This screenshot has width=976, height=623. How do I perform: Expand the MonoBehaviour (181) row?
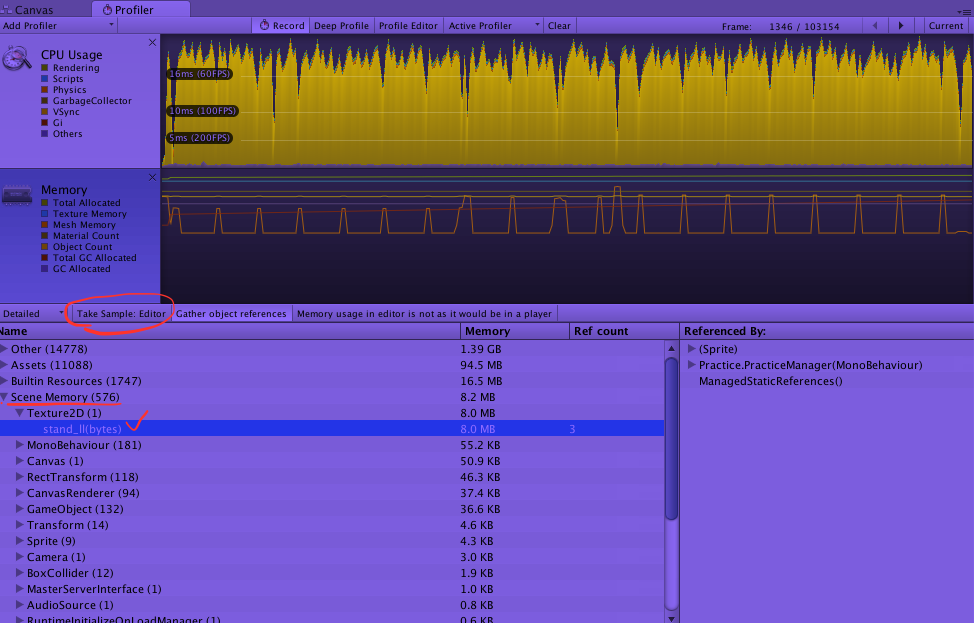20,445
